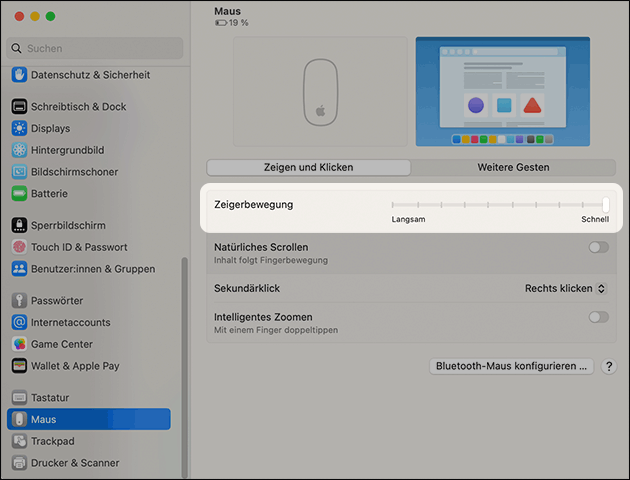Open Datenschutz & Sicherheit settings icon
This screenshot has height=480, width=630.
pyautogui.click(x=19, y=75)
